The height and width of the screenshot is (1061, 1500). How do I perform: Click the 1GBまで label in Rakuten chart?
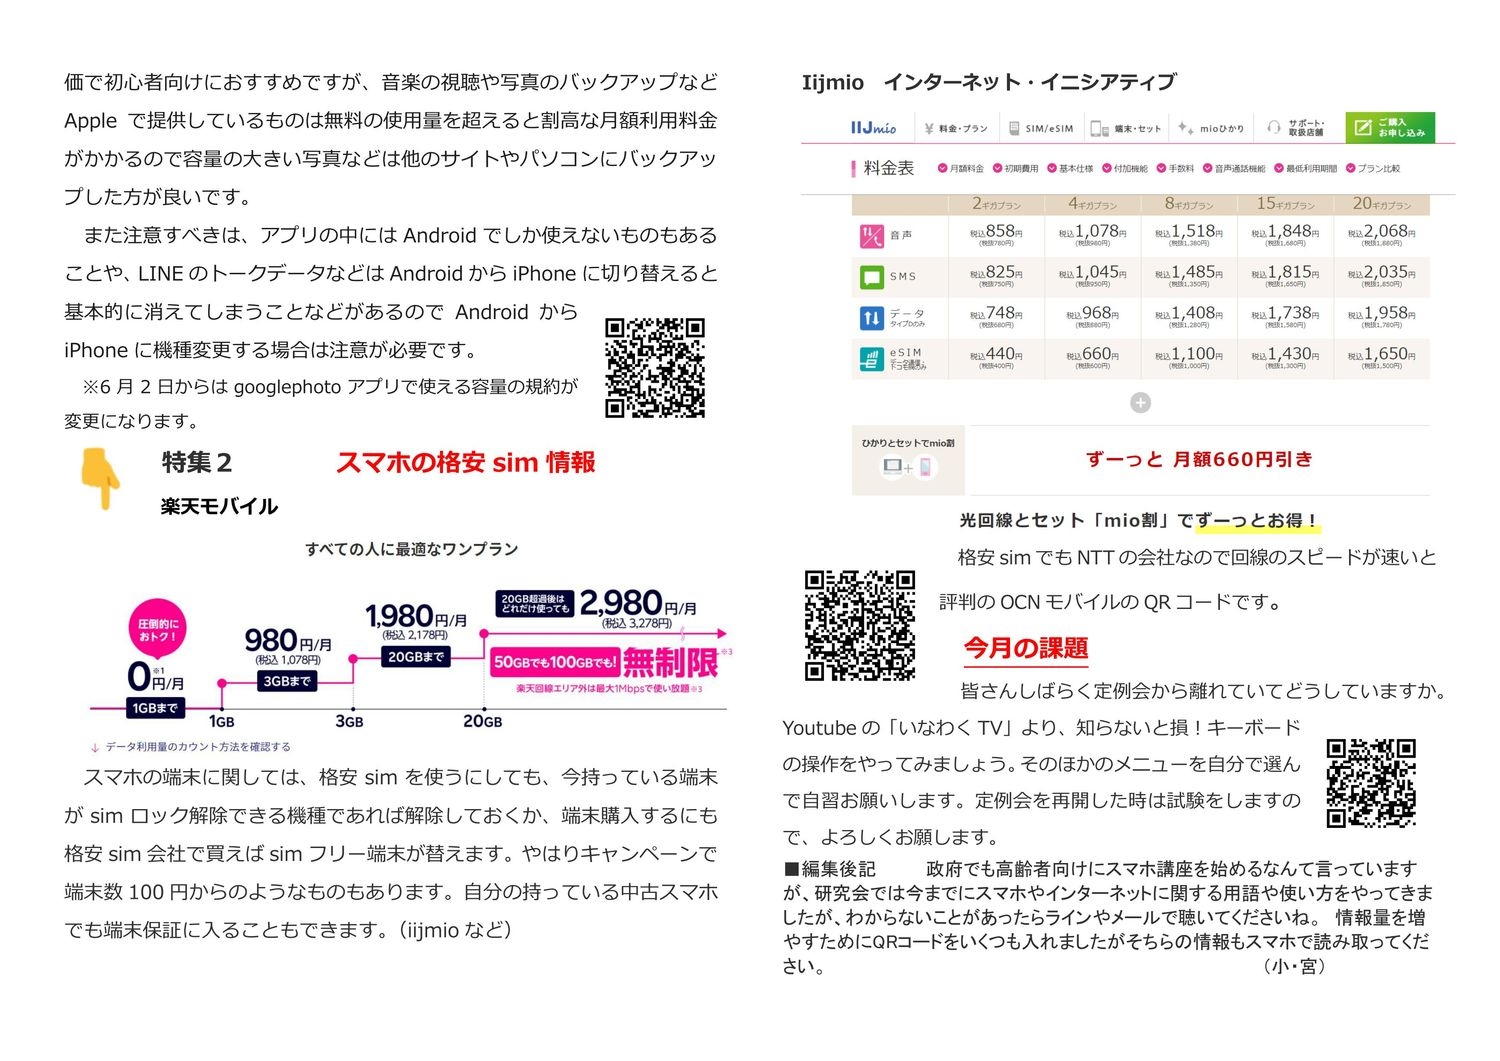[x=155, y=708]
